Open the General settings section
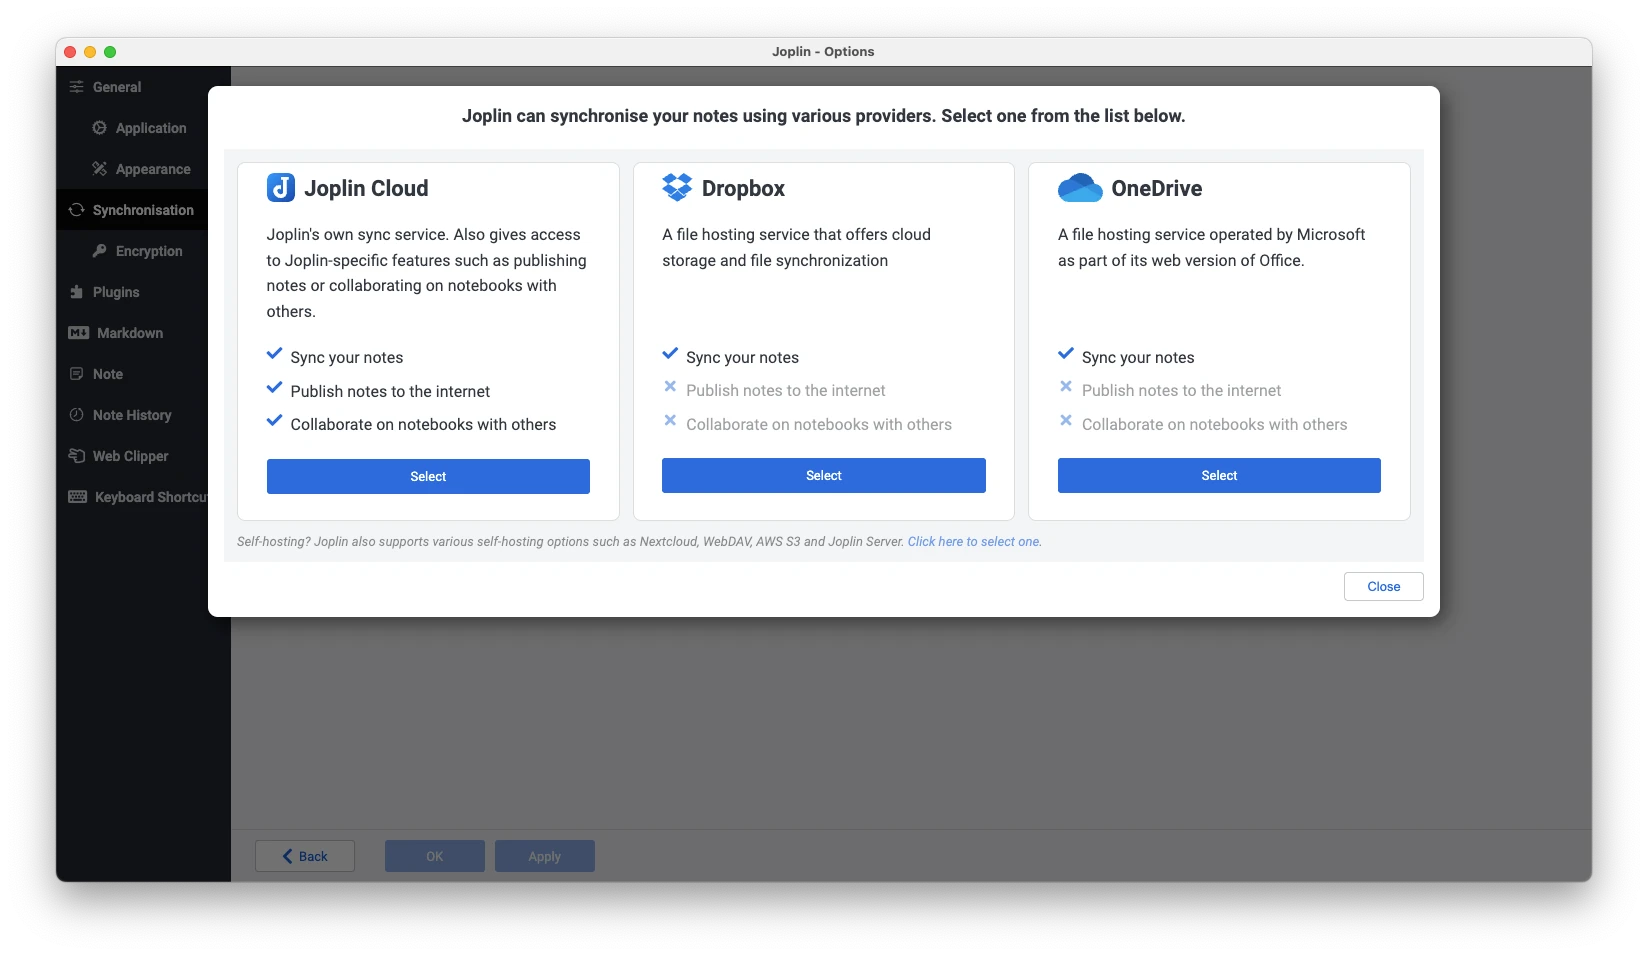 coord(132,87)
